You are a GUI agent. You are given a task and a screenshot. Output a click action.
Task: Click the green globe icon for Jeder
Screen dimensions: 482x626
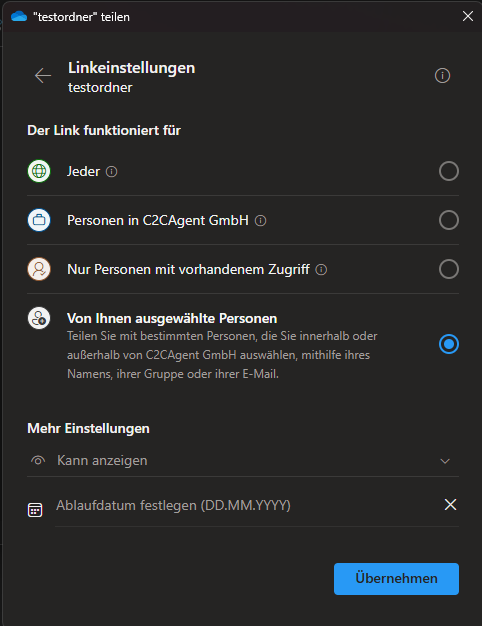pos(39,171)
